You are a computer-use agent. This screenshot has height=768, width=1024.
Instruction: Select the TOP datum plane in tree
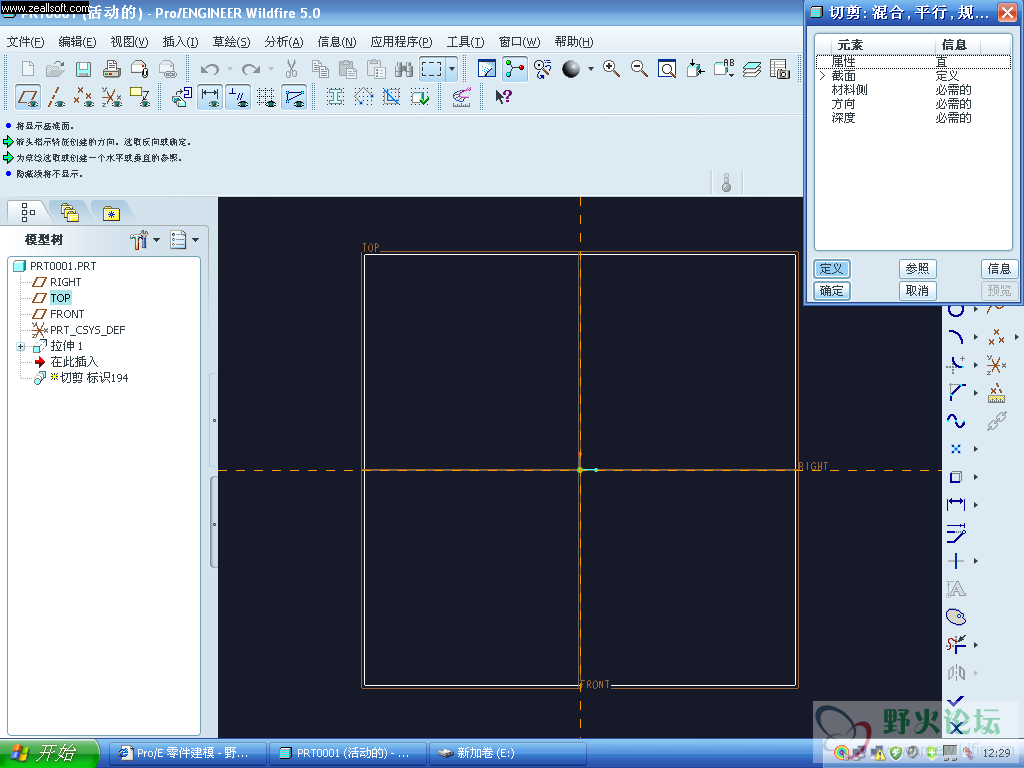tap(60, 298)
